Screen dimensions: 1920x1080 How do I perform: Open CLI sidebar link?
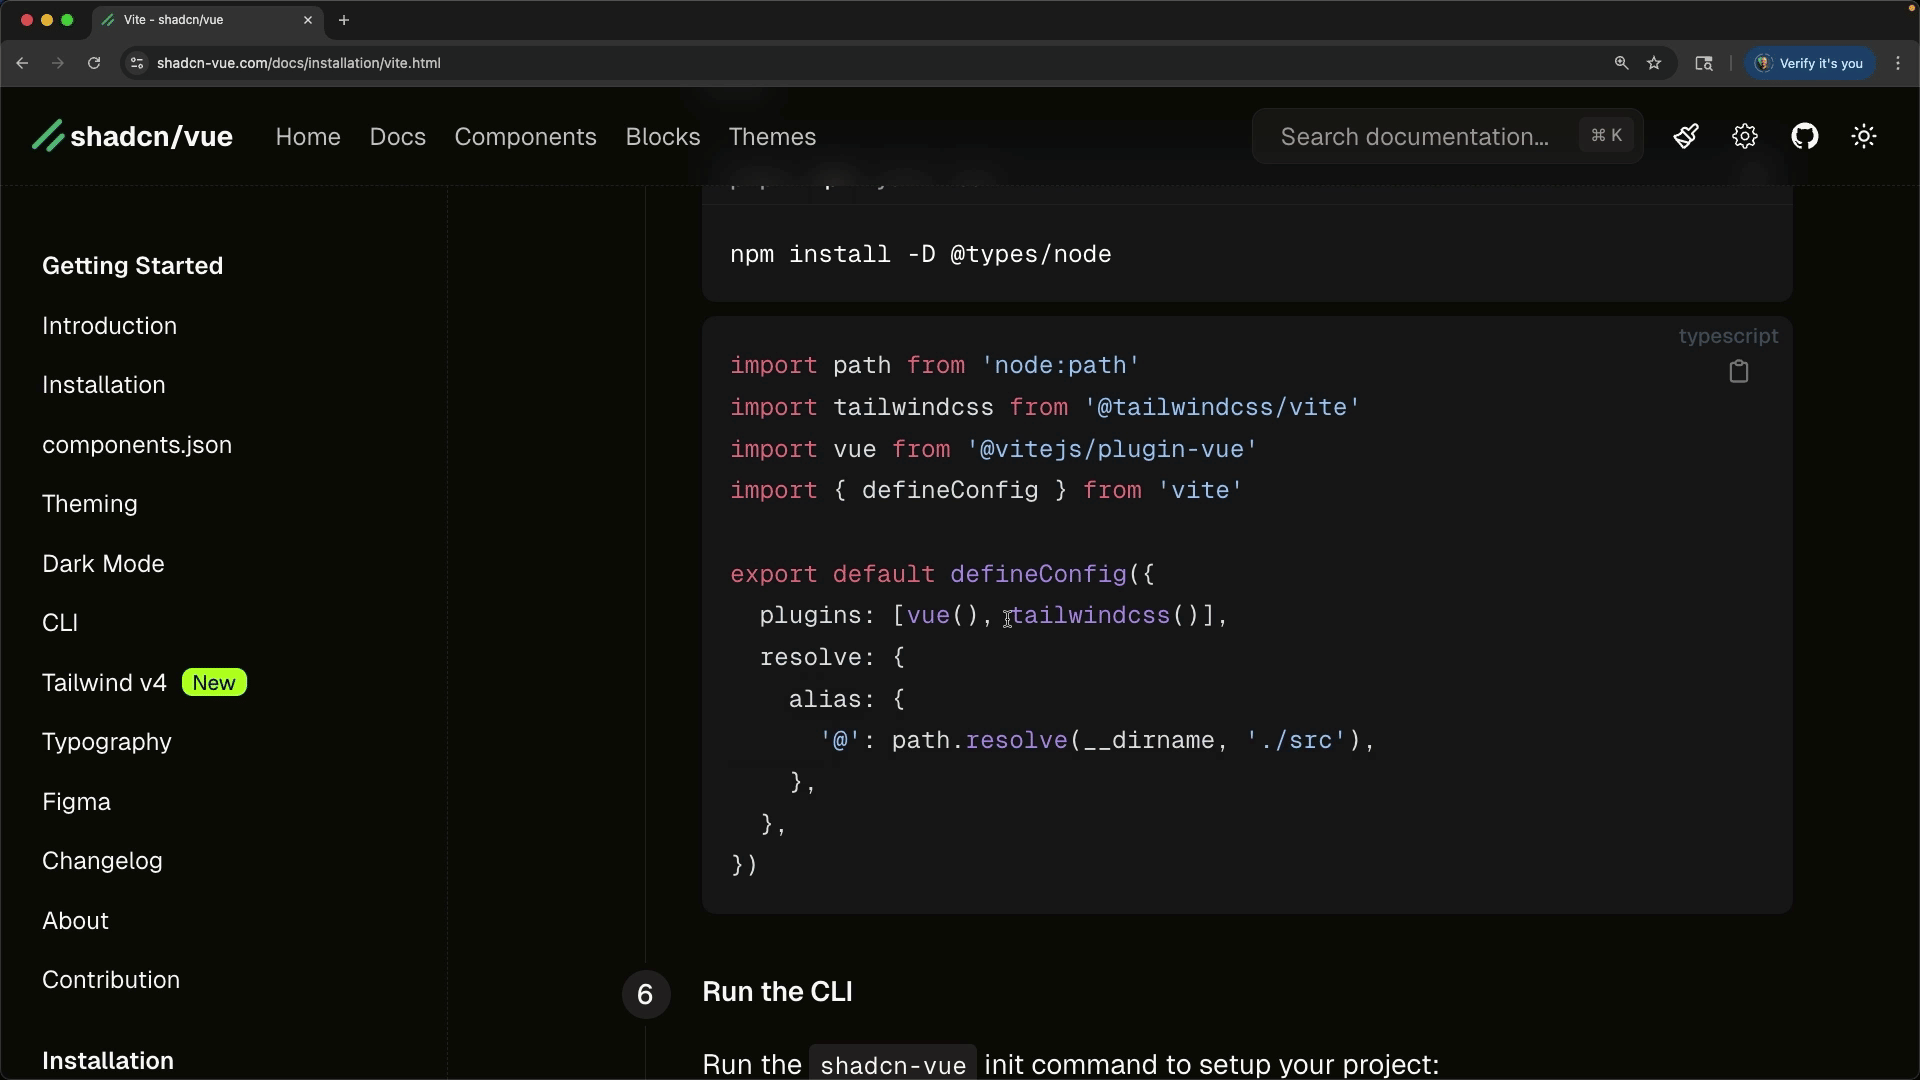tap(60, 623)
